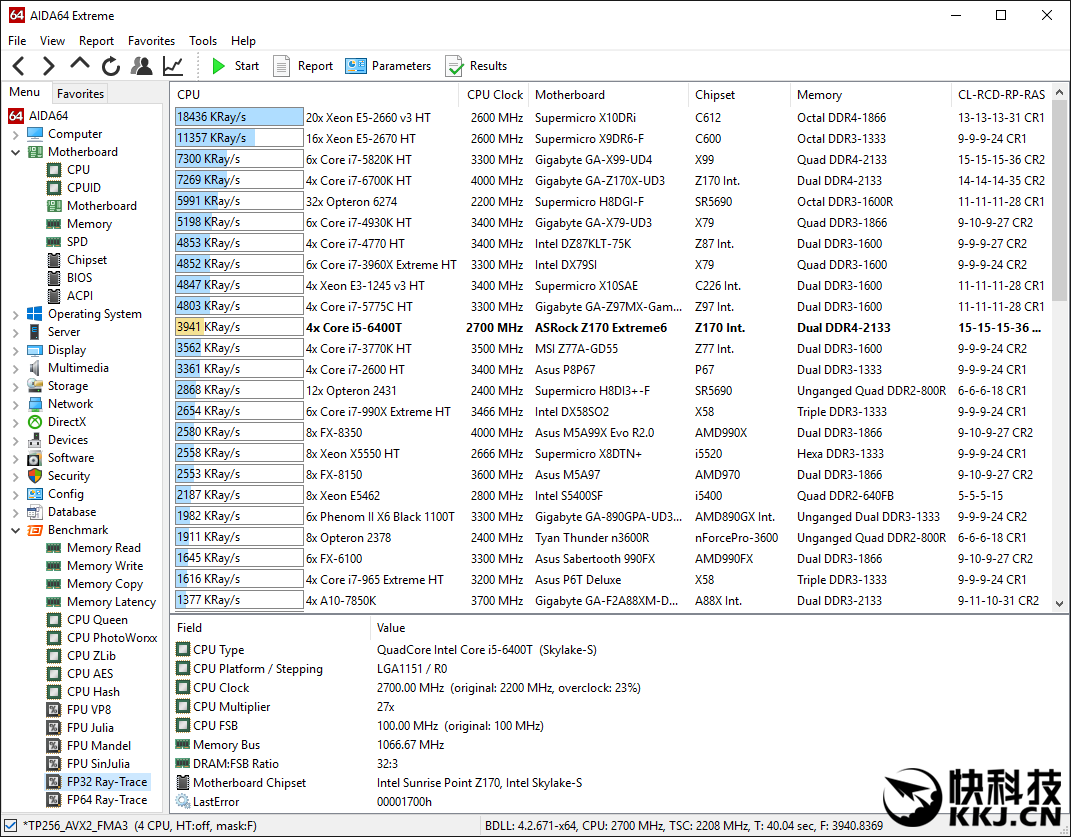Open benchmark Results
Screen dimensions: 1071x837
pyautogui.click(x=476, y=66)
